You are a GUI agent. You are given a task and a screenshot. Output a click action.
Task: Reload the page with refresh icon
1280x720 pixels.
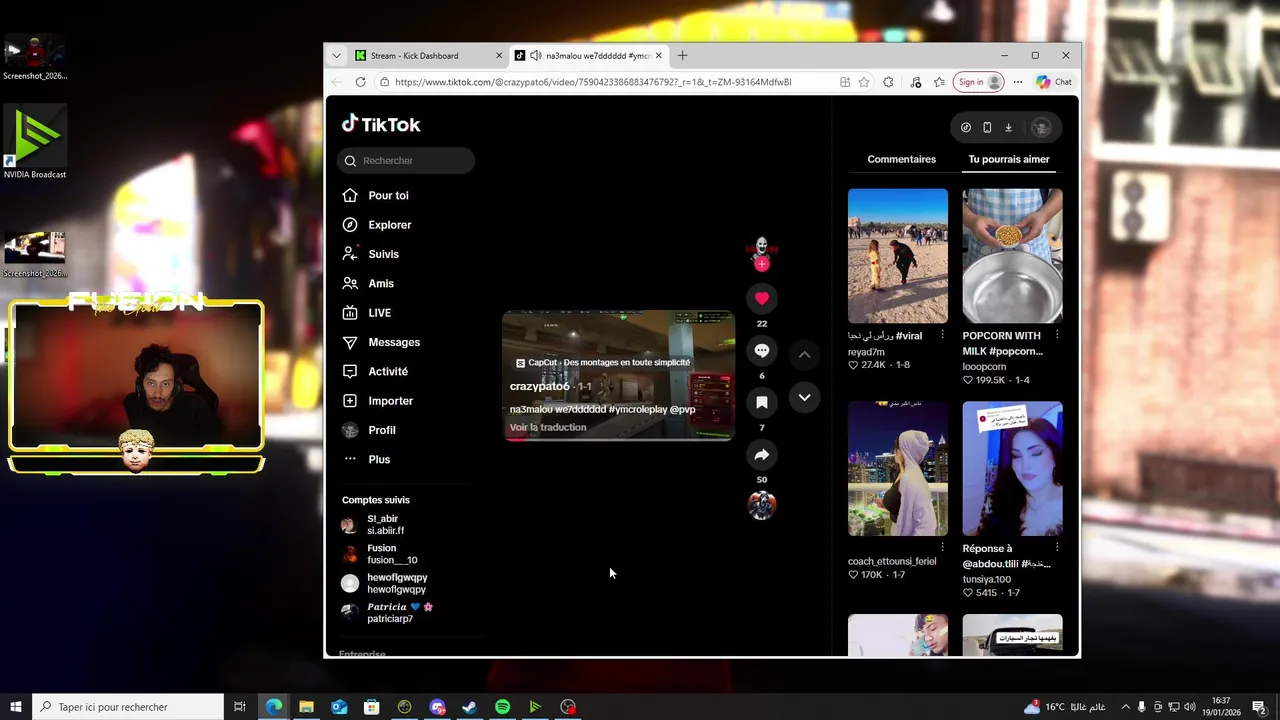pyautogui.click(x=361, y=82)
